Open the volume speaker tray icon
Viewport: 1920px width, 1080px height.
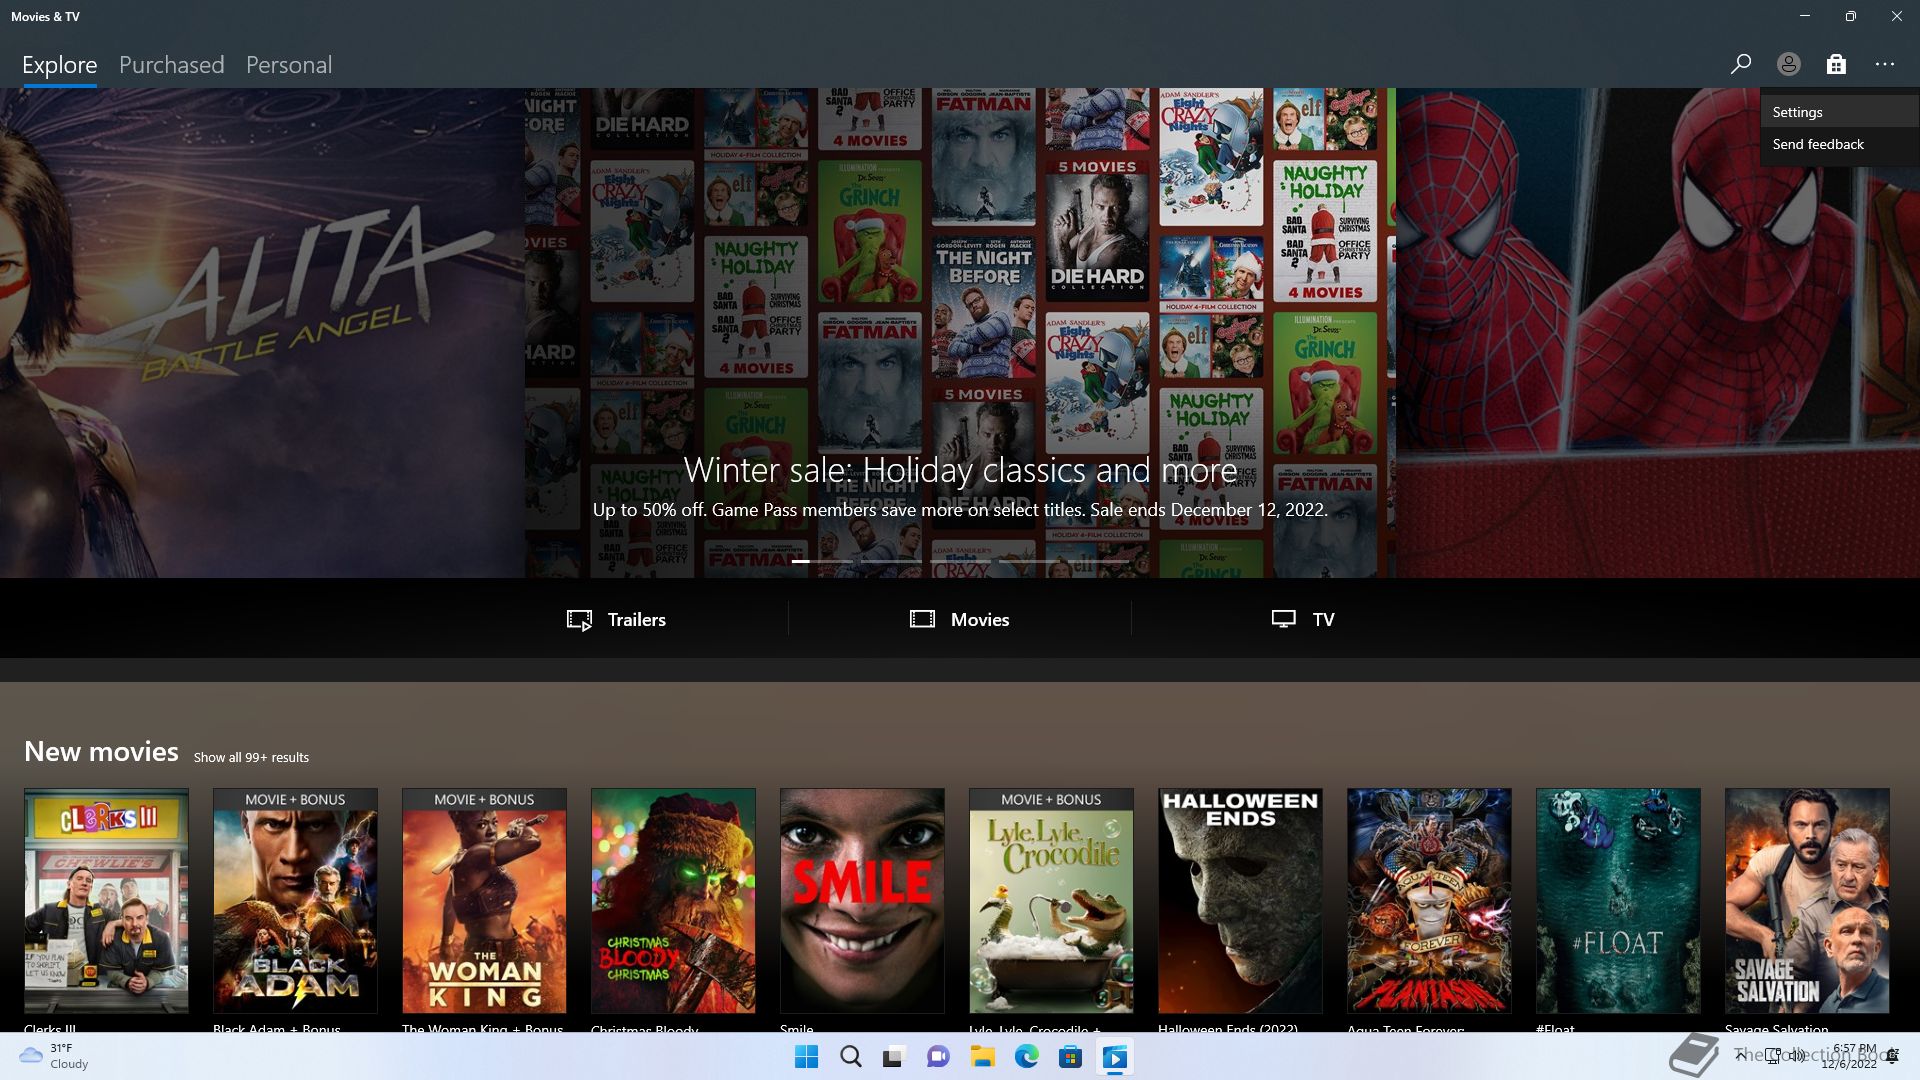(x=1798, y=1055)
